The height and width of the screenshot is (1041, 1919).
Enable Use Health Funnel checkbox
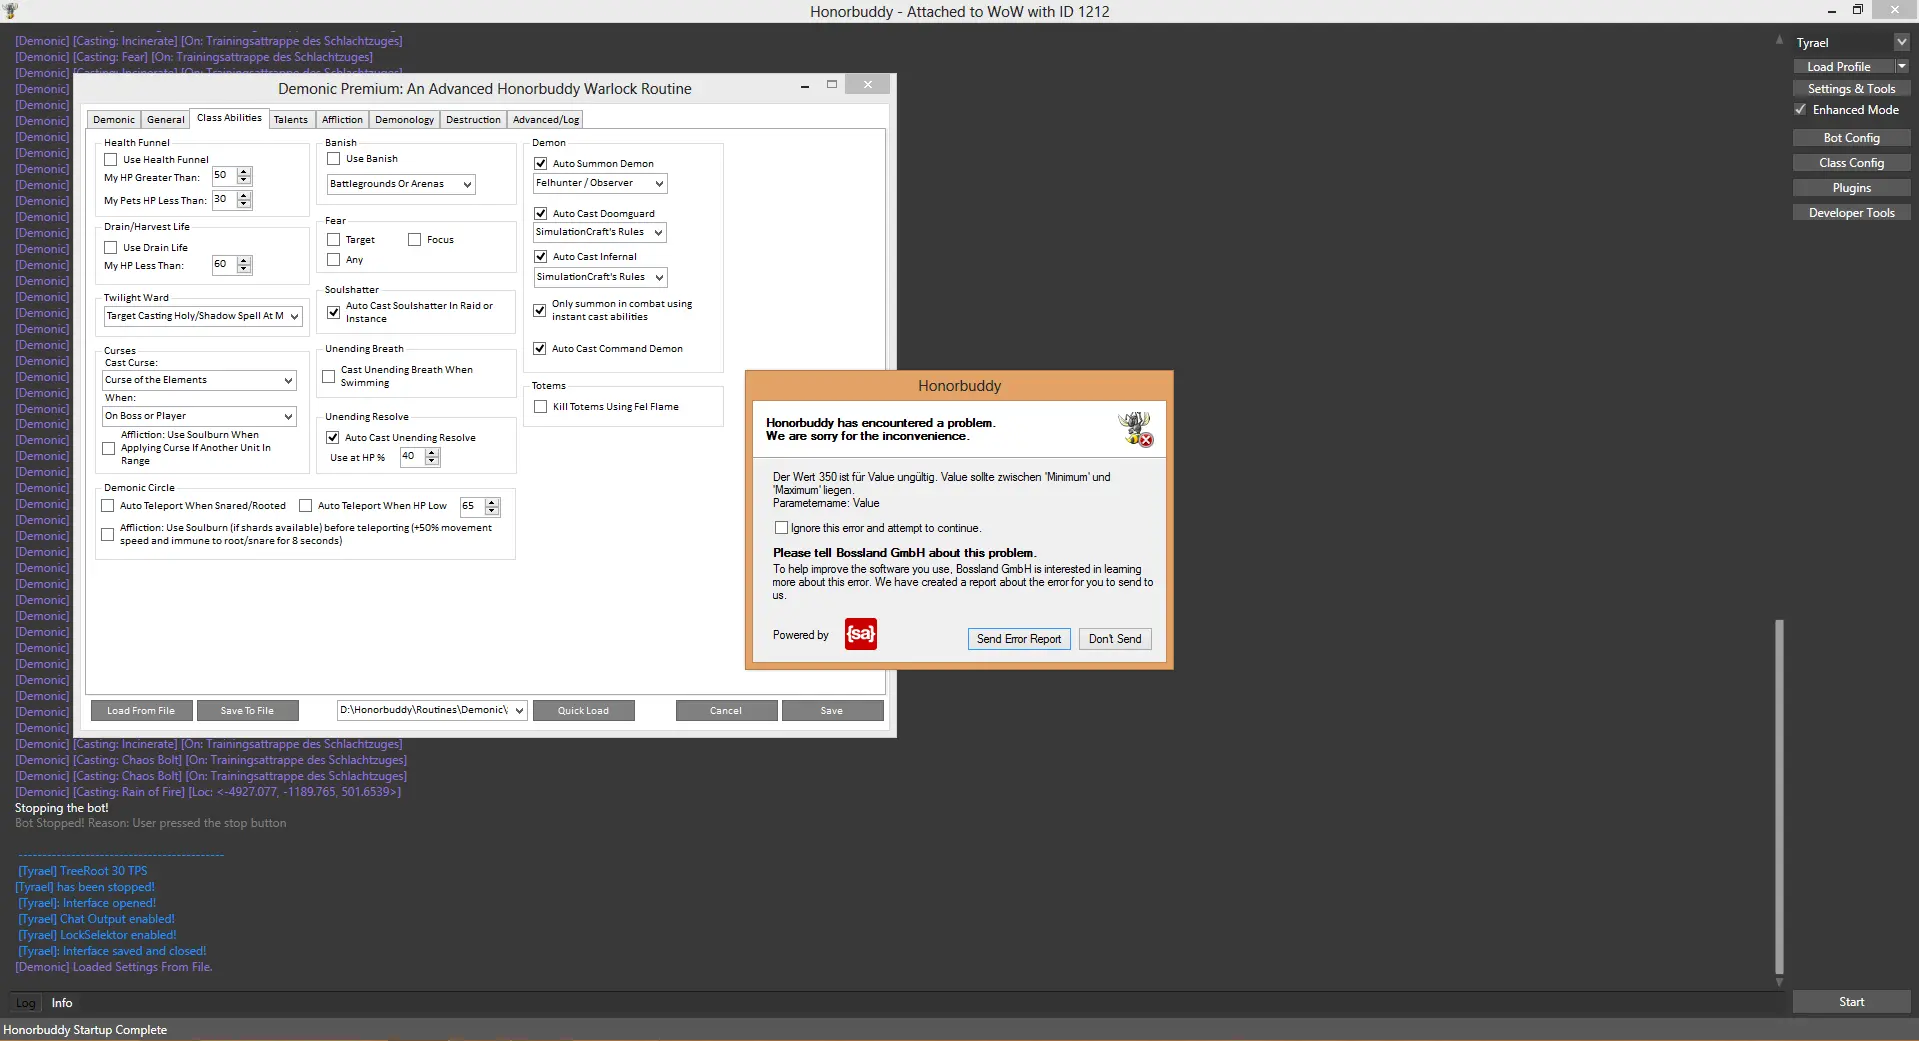tap(111, 159)
